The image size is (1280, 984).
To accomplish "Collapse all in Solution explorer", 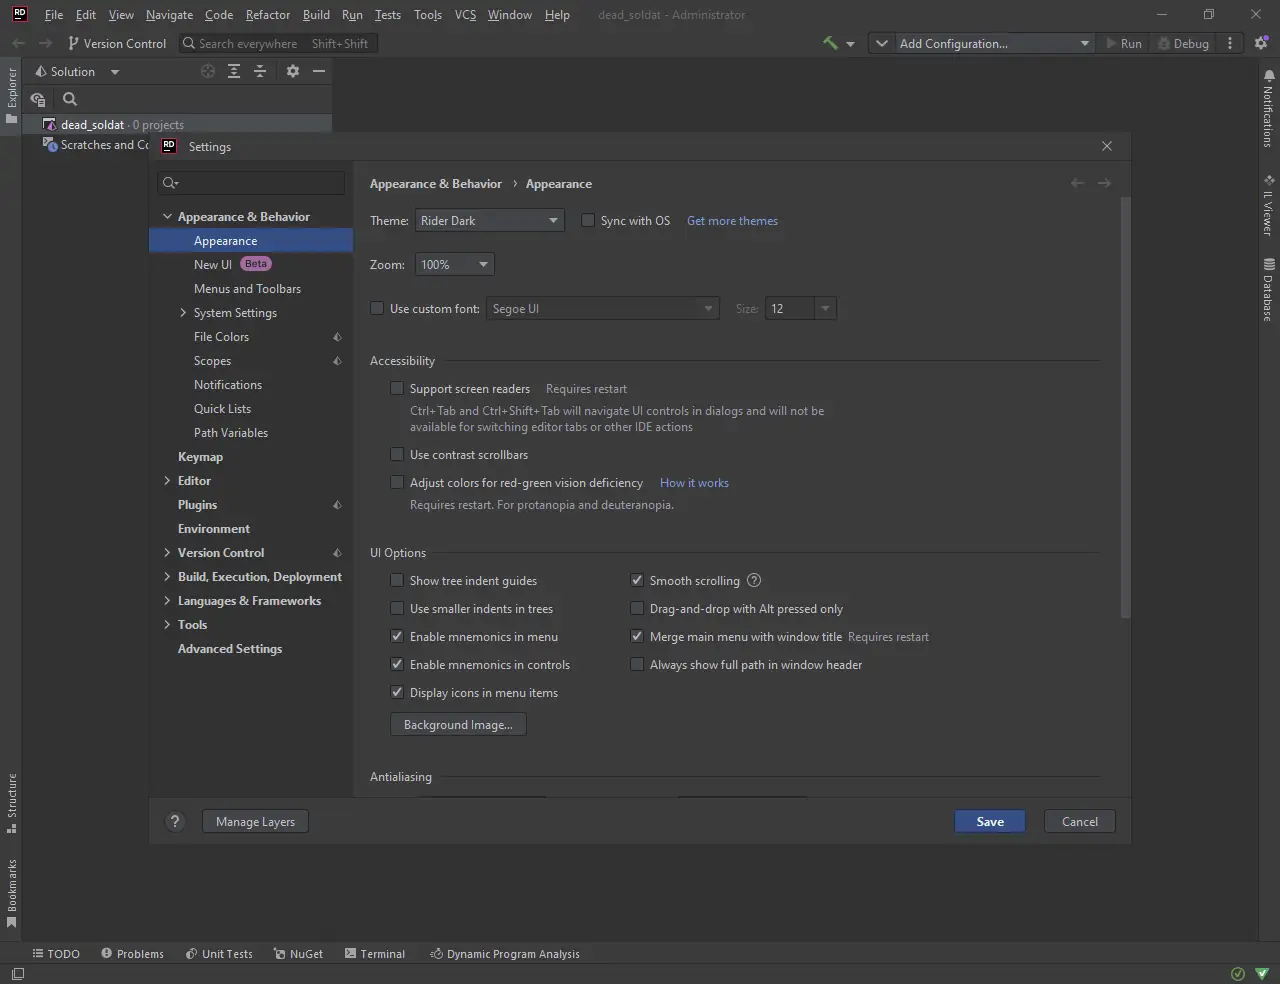I will click(x=260, y=71).
